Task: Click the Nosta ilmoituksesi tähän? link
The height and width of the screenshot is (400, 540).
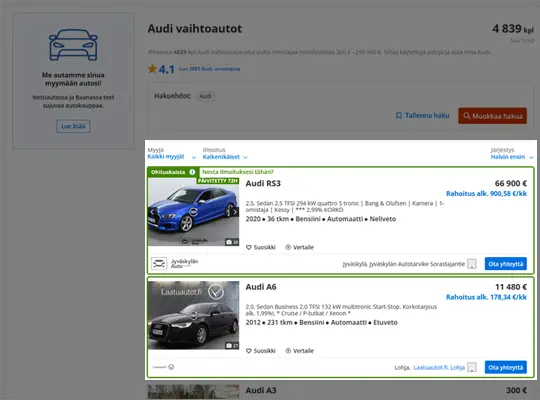Action: [238, 172]
